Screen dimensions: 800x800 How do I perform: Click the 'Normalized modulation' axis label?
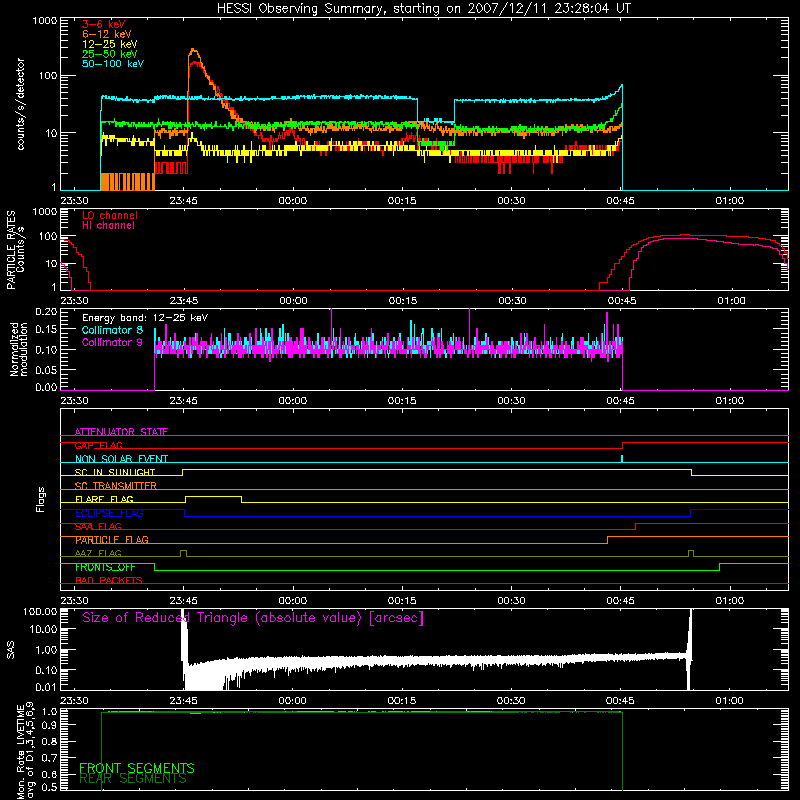click(x=18, y=349)
